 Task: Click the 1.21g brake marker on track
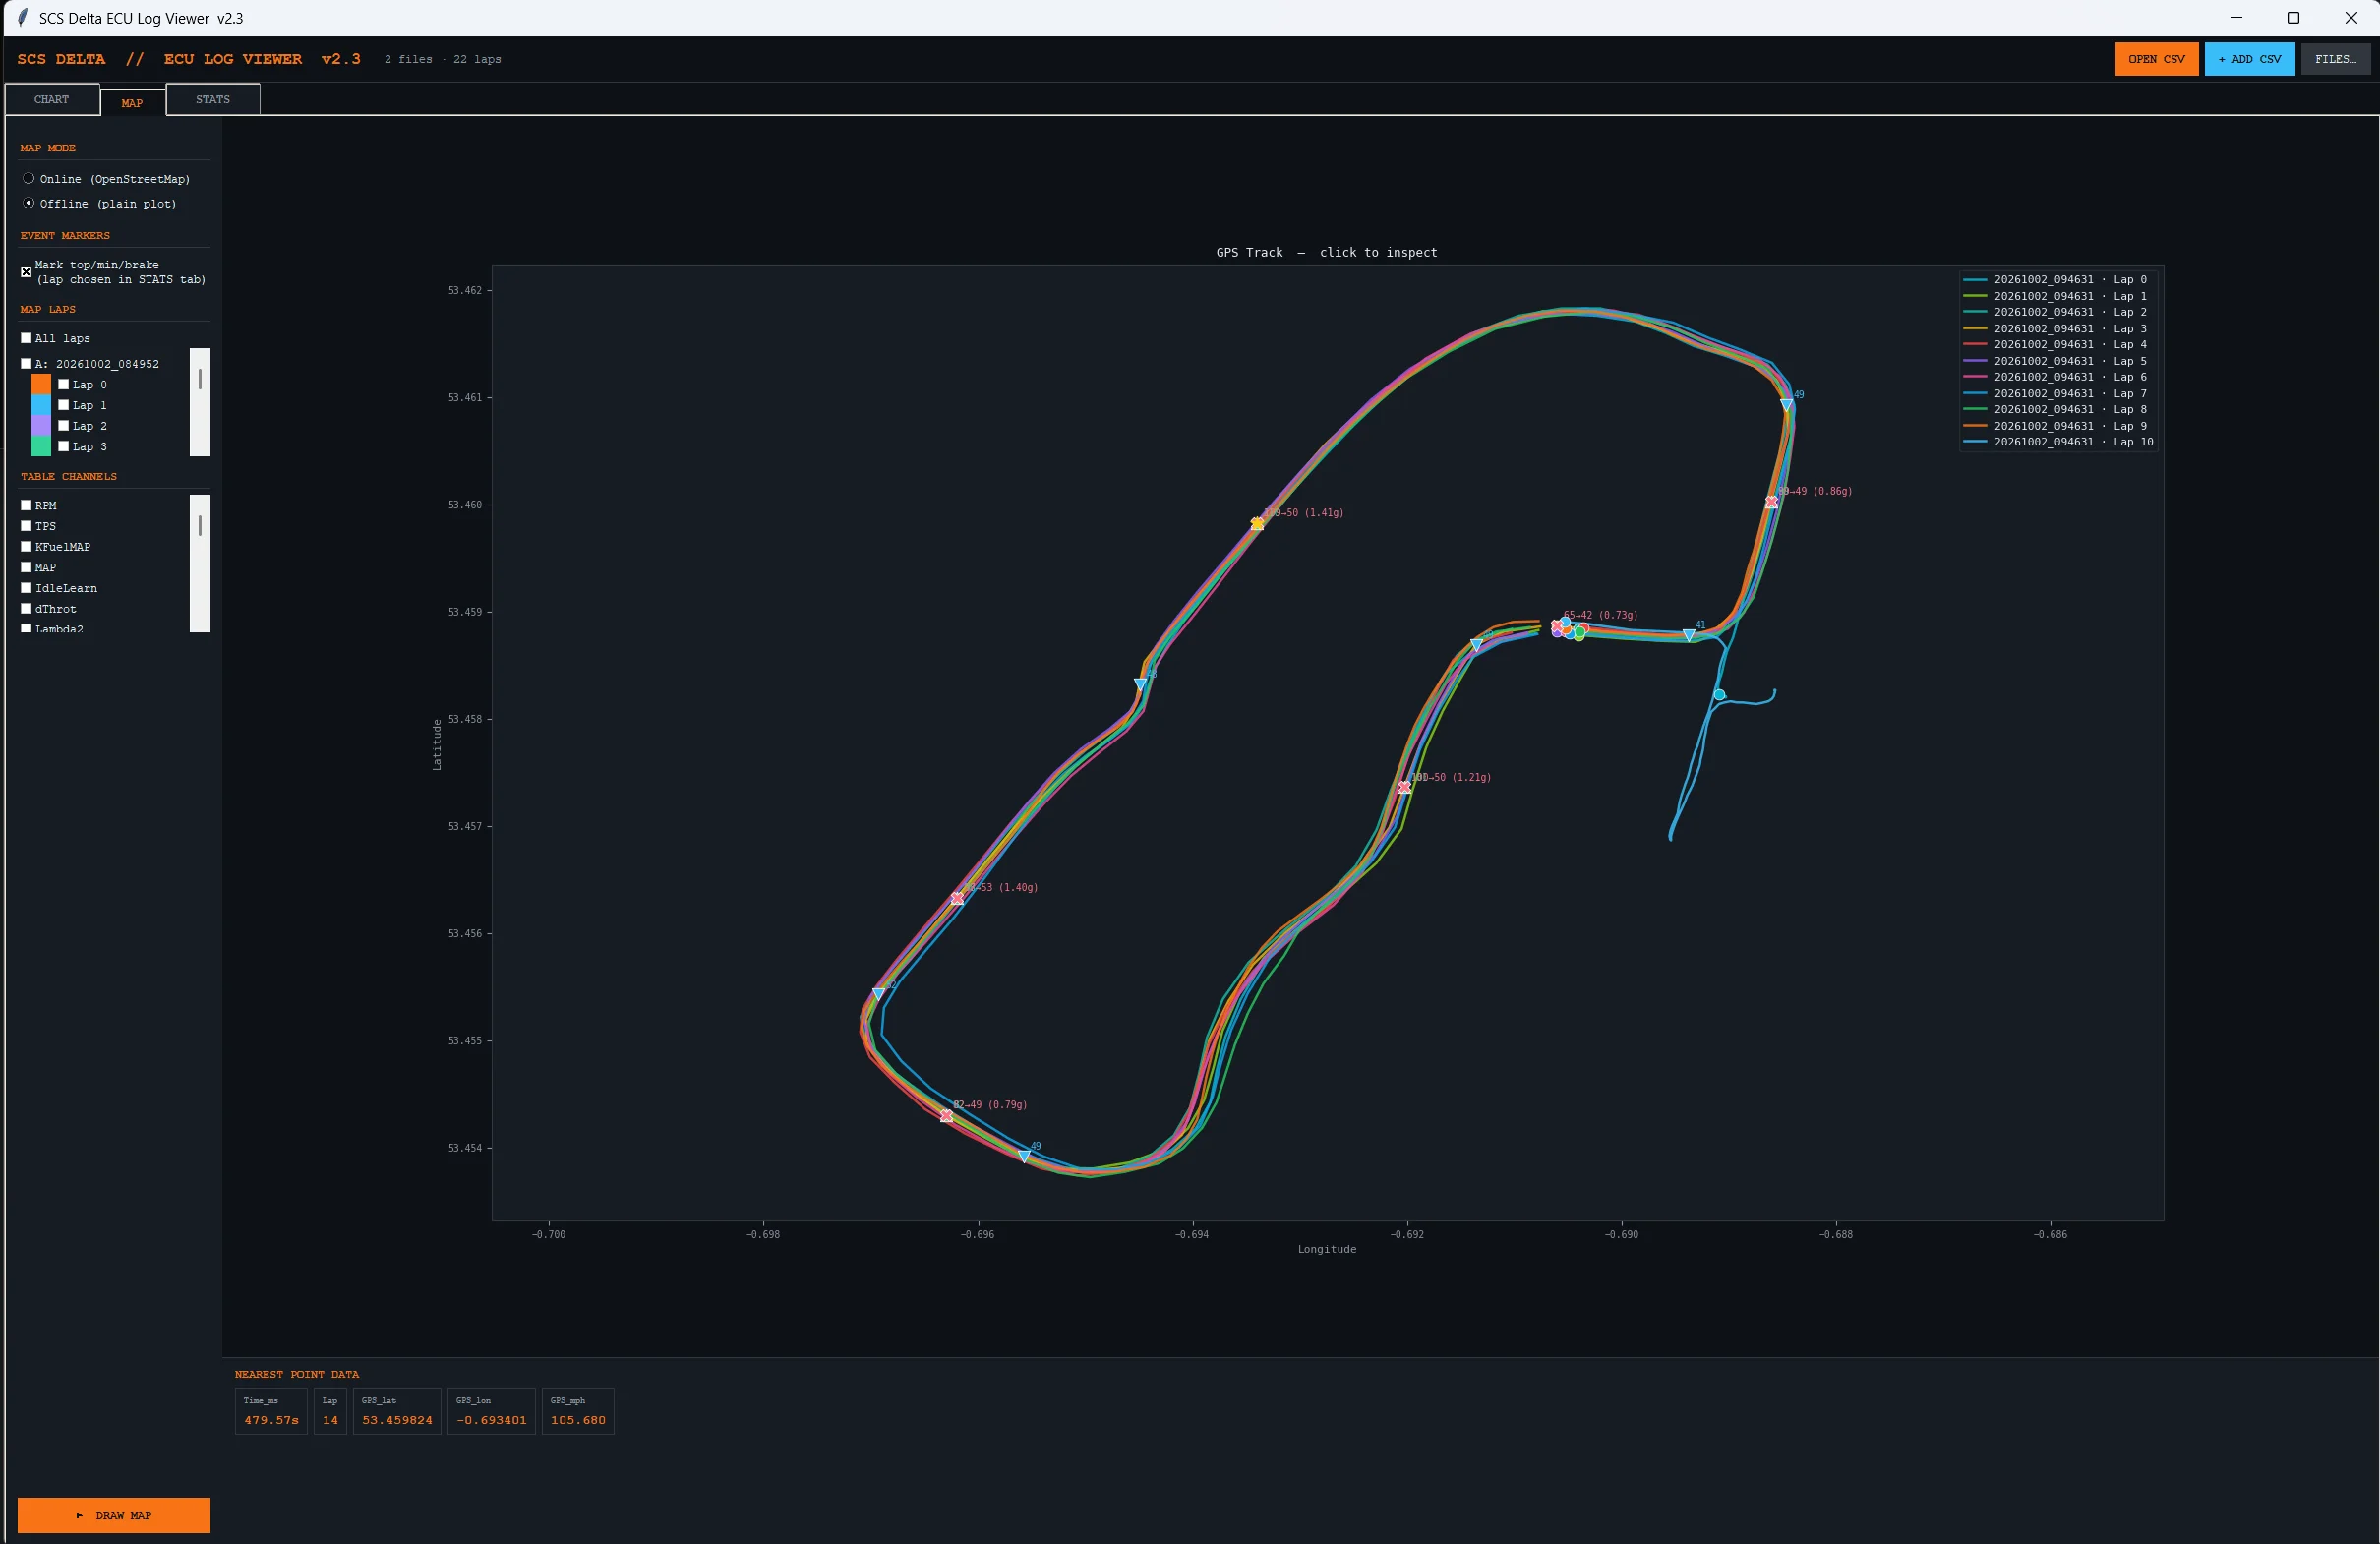coord(1404,788)
